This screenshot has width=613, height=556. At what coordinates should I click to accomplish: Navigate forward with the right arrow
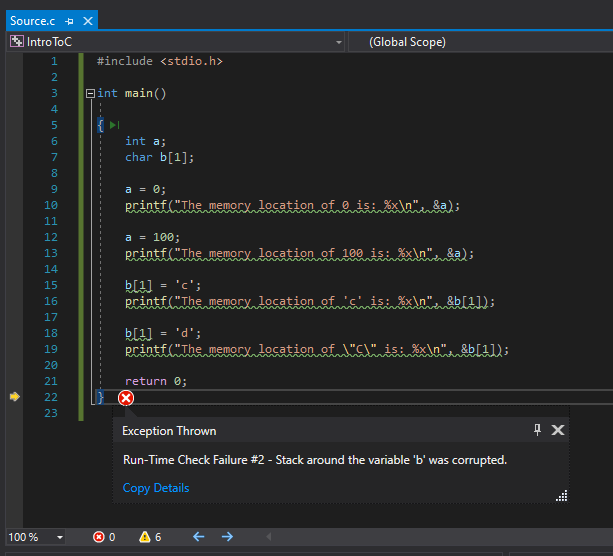[x=227, y=537]
